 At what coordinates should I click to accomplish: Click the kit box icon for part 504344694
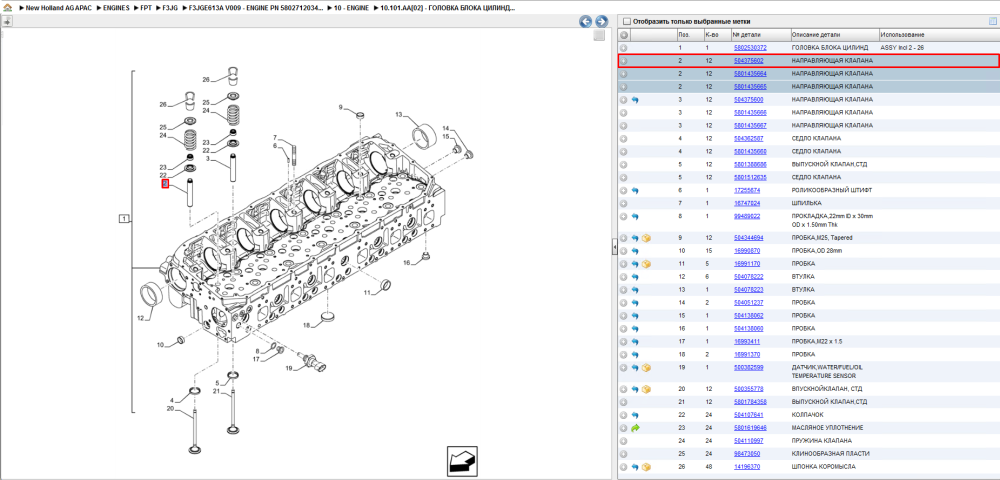pos(646,238)
